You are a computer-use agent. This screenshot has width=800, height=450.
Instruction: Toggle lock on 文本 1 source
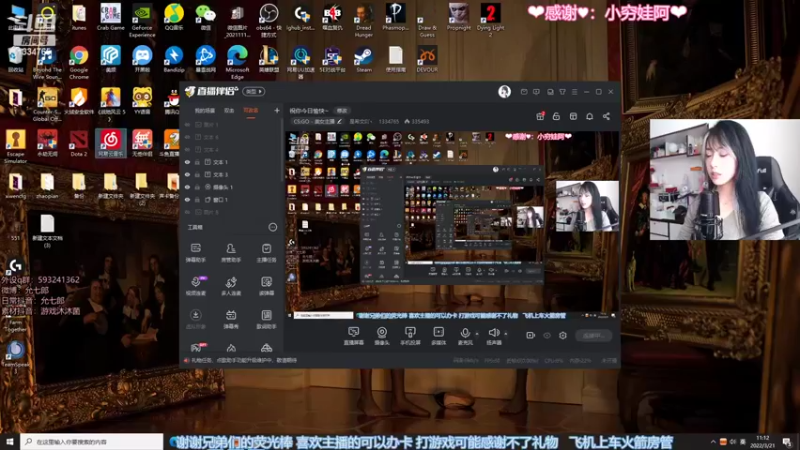coord(197,162)
